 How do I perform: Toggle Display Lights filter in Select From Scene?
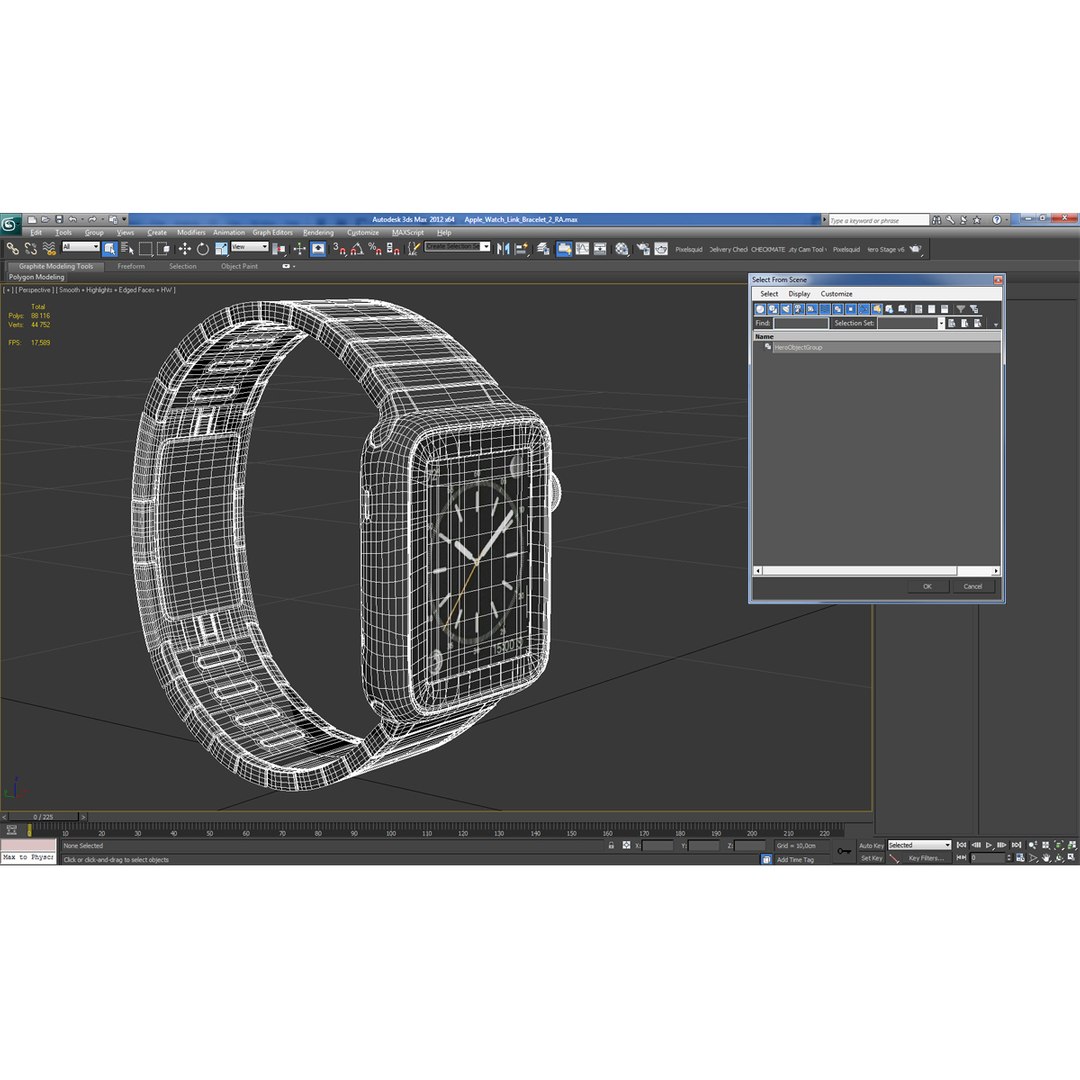point(786,309)
